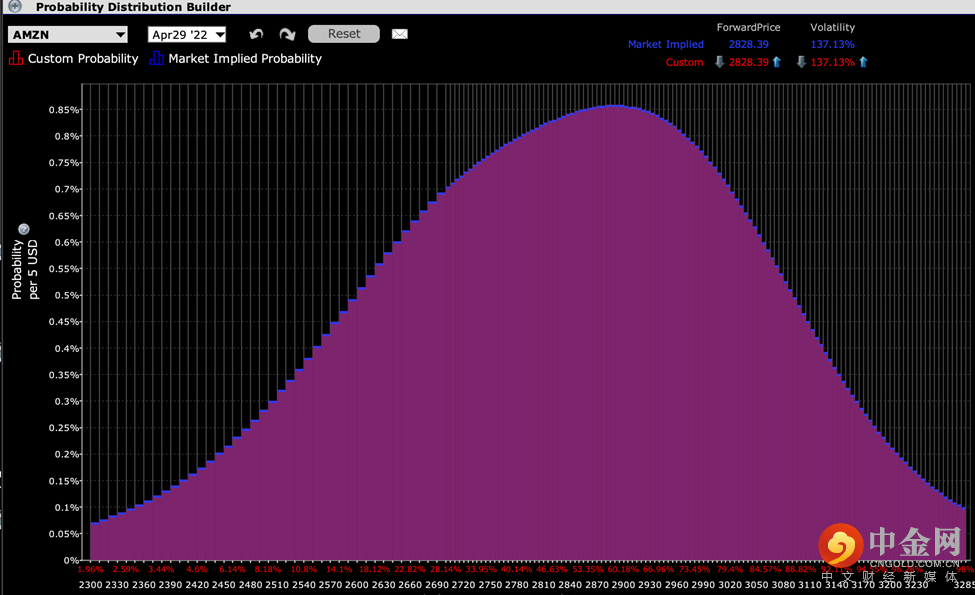
Task: Click the Custom row label in red
Action: [x=684, y=62]
